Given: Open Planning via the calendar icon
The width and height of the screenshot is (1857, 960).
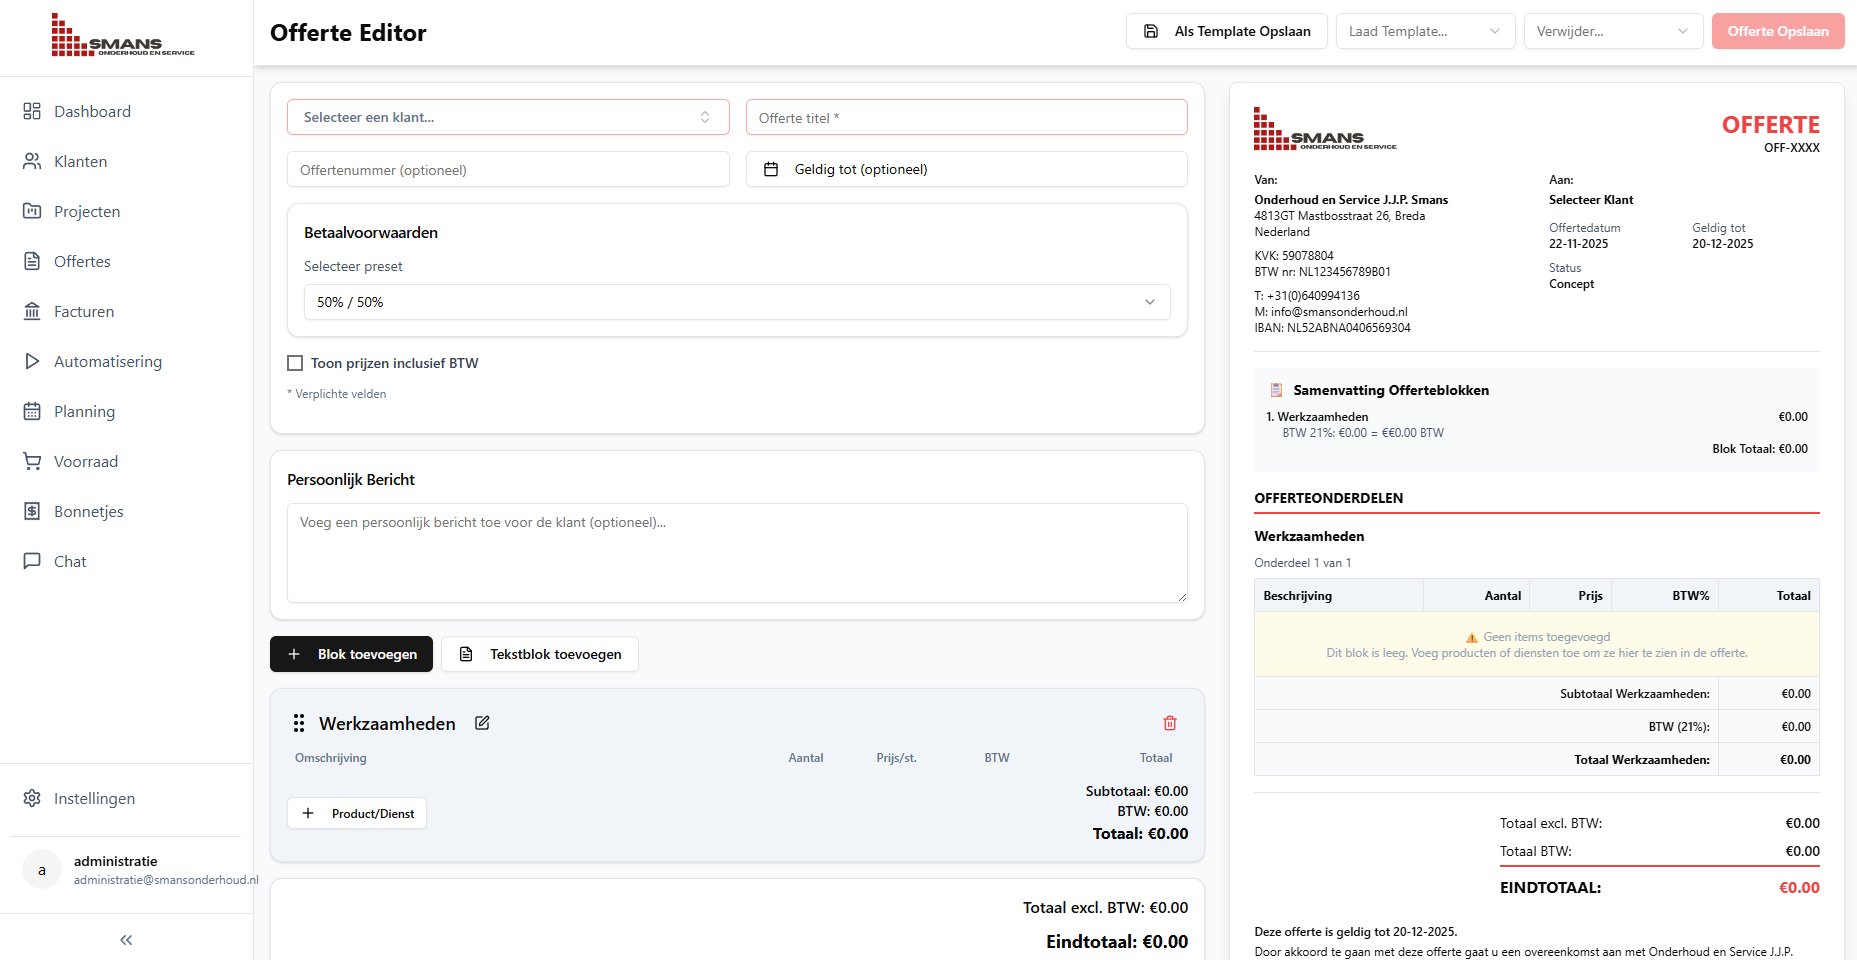Looking at the screenshot, I should pos(32,411).
